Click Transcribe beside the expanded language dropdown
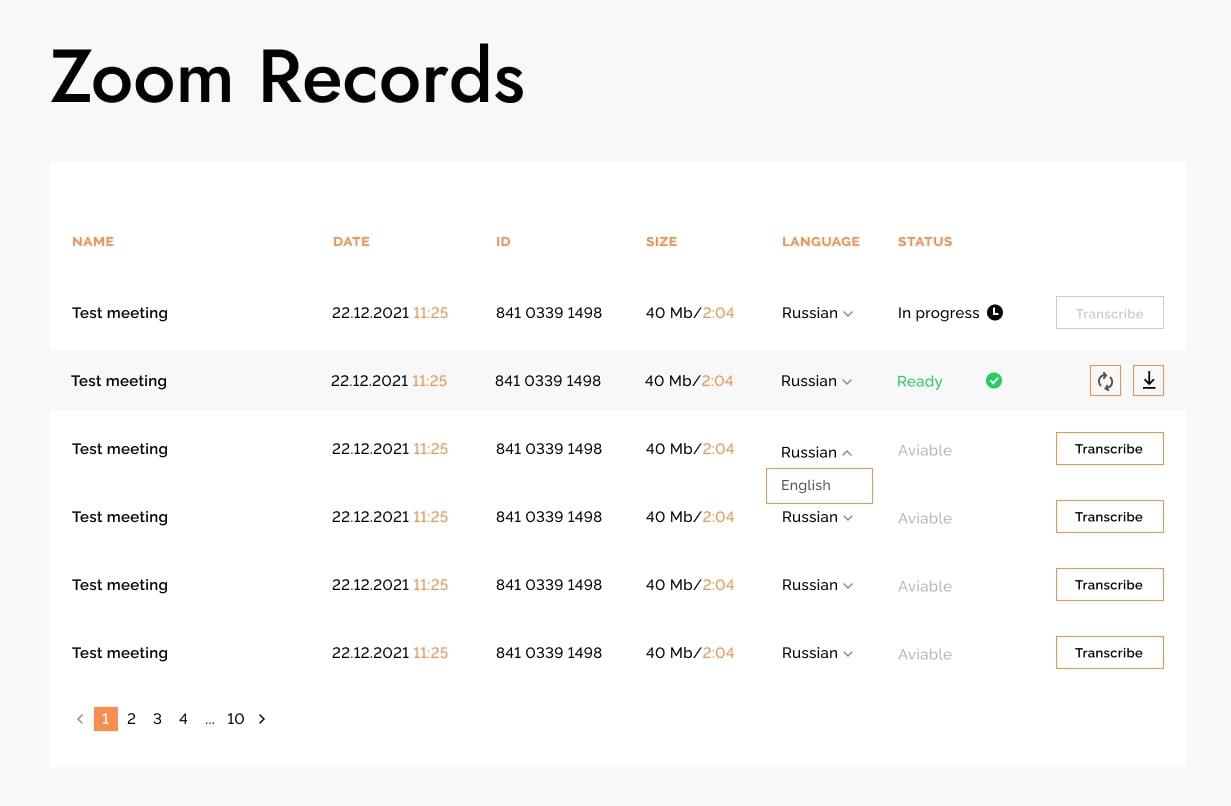This screenshot has width=1231, height=806. click(1110, 449)
